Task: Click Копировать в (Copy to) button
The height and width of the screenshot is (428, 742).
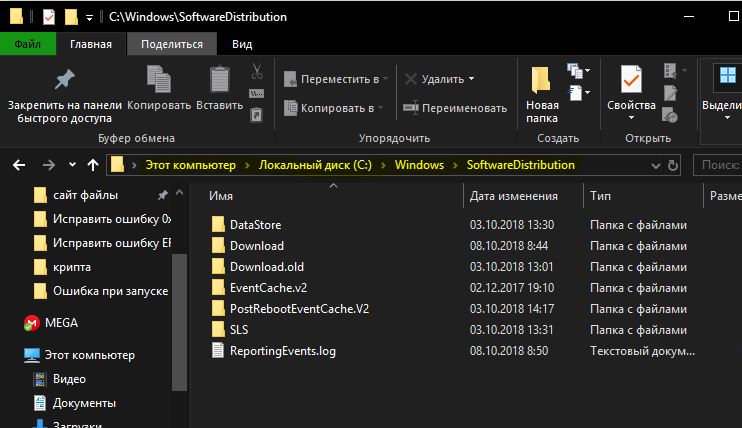Action: coord(333,108)
